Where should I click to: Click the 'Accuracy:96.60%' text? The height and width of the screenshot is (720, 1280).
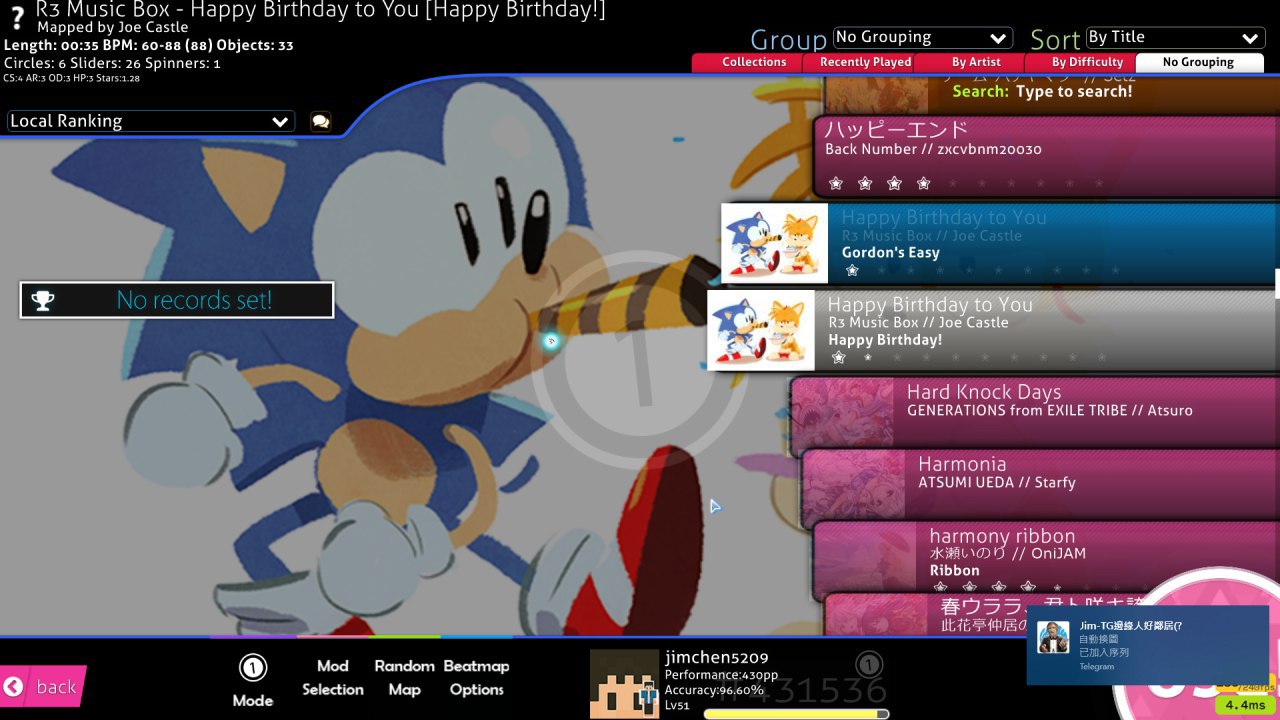pos(714,690)
